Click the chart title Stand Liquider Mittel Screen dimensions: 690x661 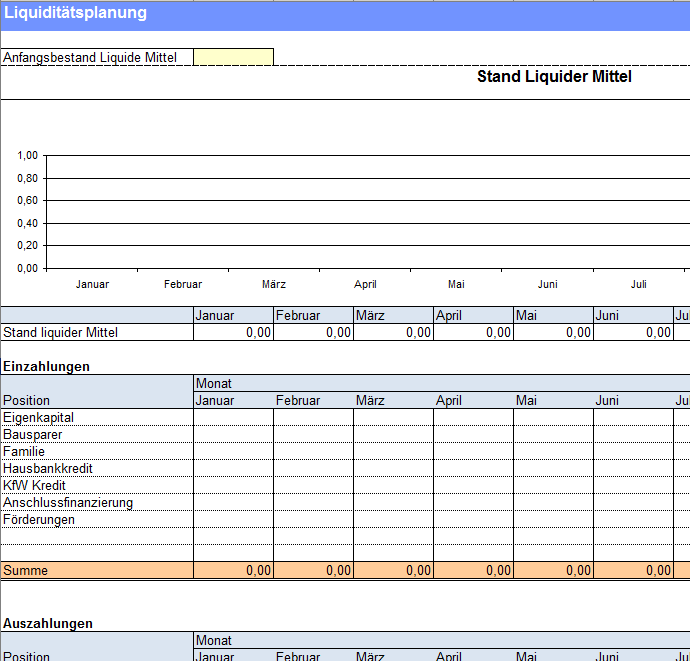coord(554,77)
